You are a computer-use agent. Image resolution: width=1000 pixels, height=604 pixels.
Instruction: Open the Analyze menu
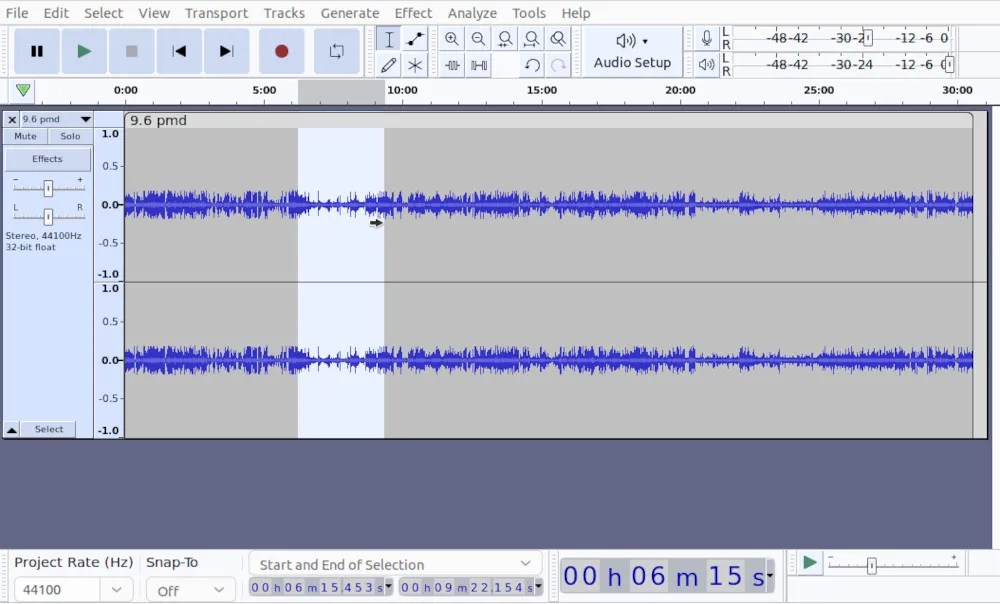pyautogui.click(x=472, y=13)
